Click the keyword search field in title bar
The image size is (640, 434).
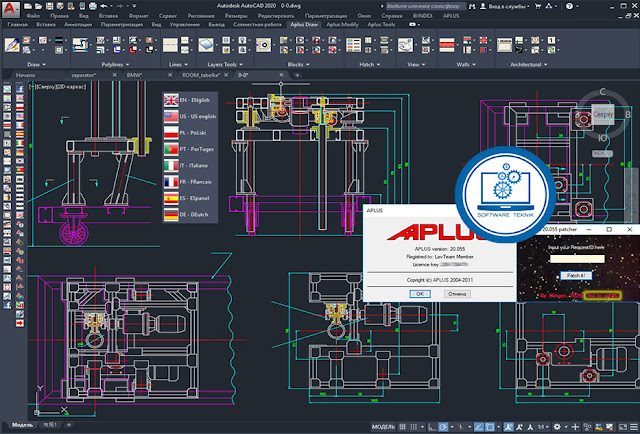(425, 6)
